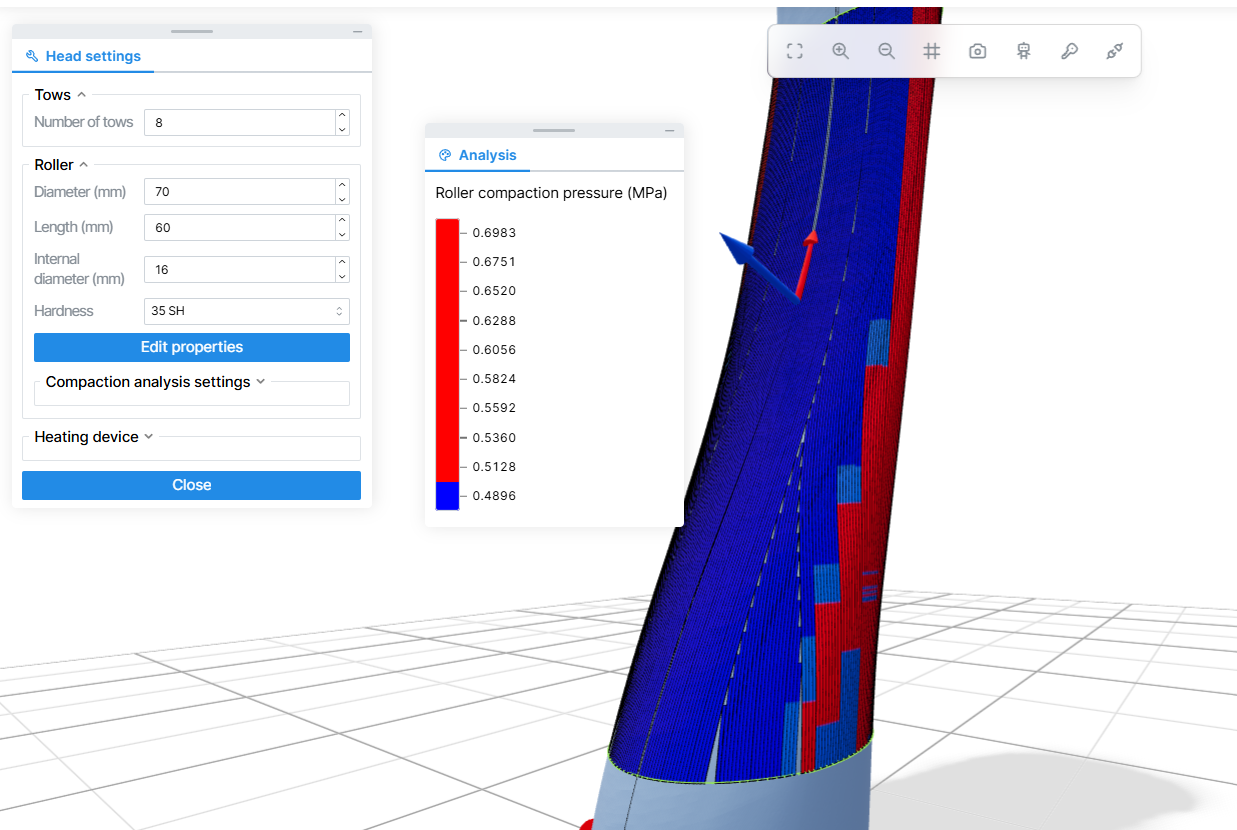Click the Number of tows label
Screen dimensions: 1237x830
[x=84, y=122]
